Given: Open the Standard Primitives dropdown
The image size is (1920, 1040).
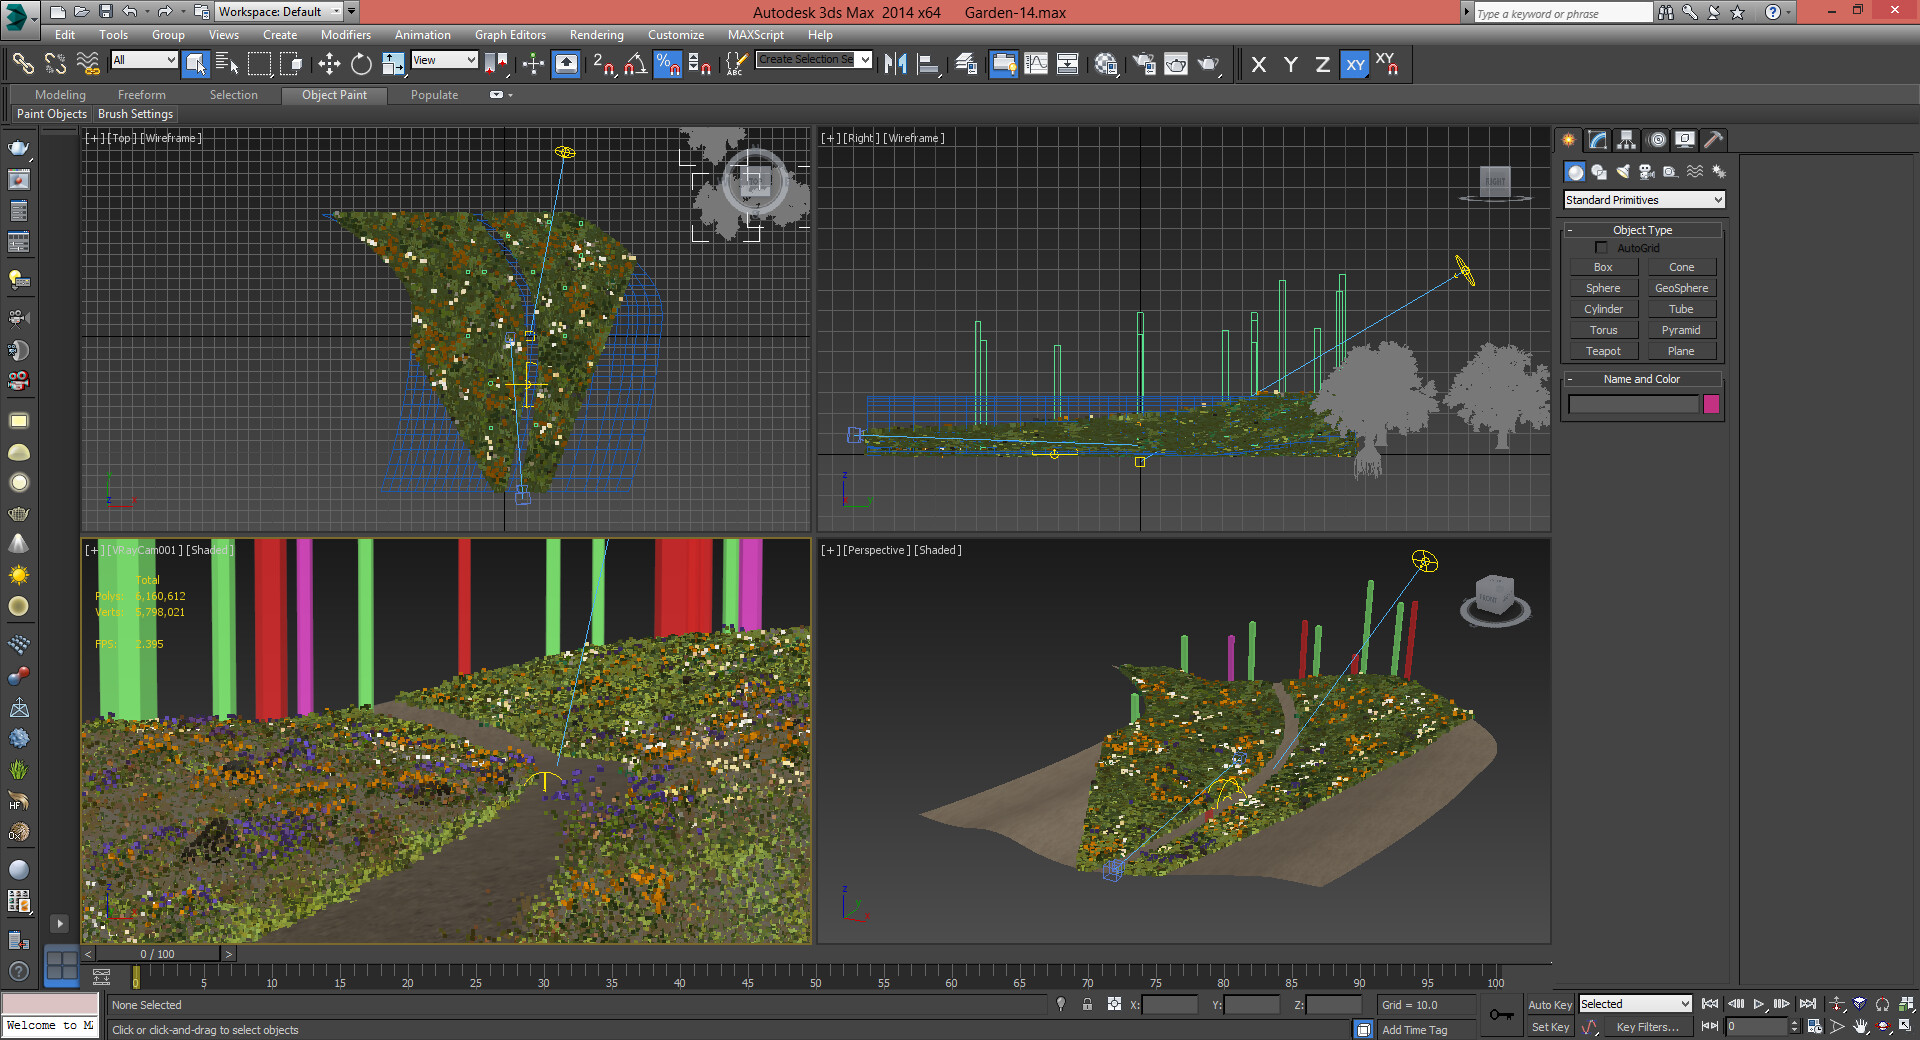Looking at the screenshot, I should (1643, 200).
